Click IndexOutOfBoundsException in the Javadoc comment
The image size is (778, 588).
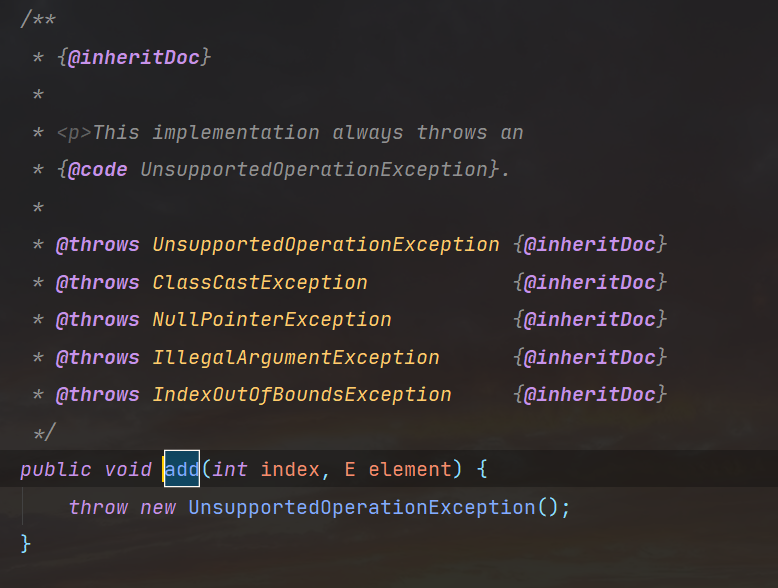click(302, 394)
